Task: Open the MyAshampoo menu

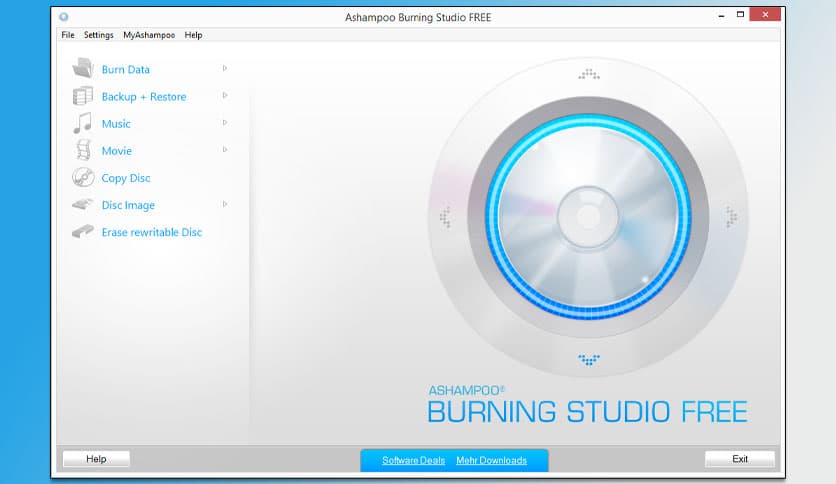Action: pos(149,35)
